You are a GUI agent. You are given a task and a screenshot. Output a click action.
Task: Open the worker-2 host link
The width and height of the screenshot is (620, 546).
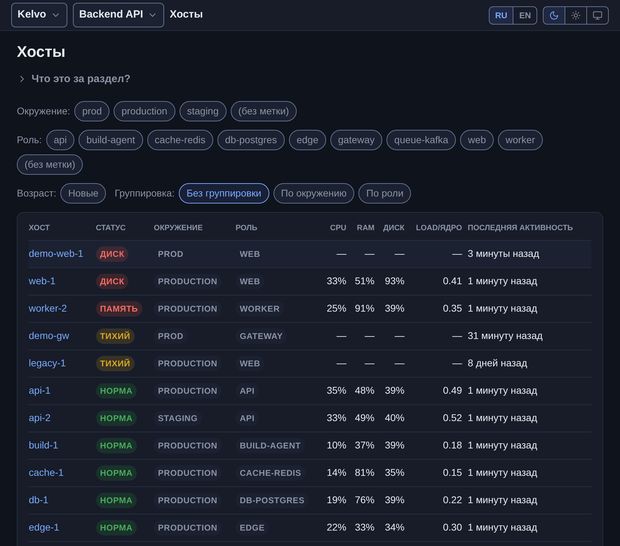point(47,308)
